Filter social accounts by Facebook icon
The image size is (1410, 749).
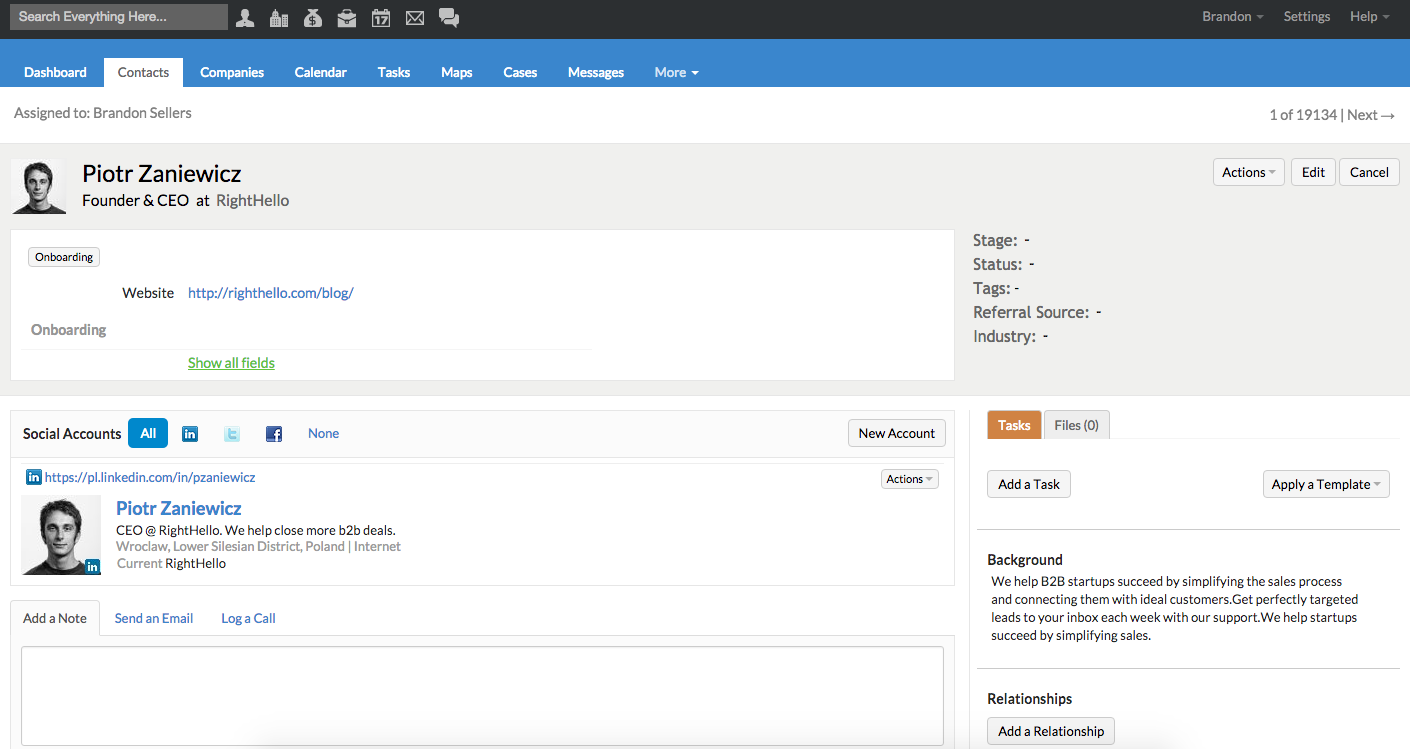274,434
